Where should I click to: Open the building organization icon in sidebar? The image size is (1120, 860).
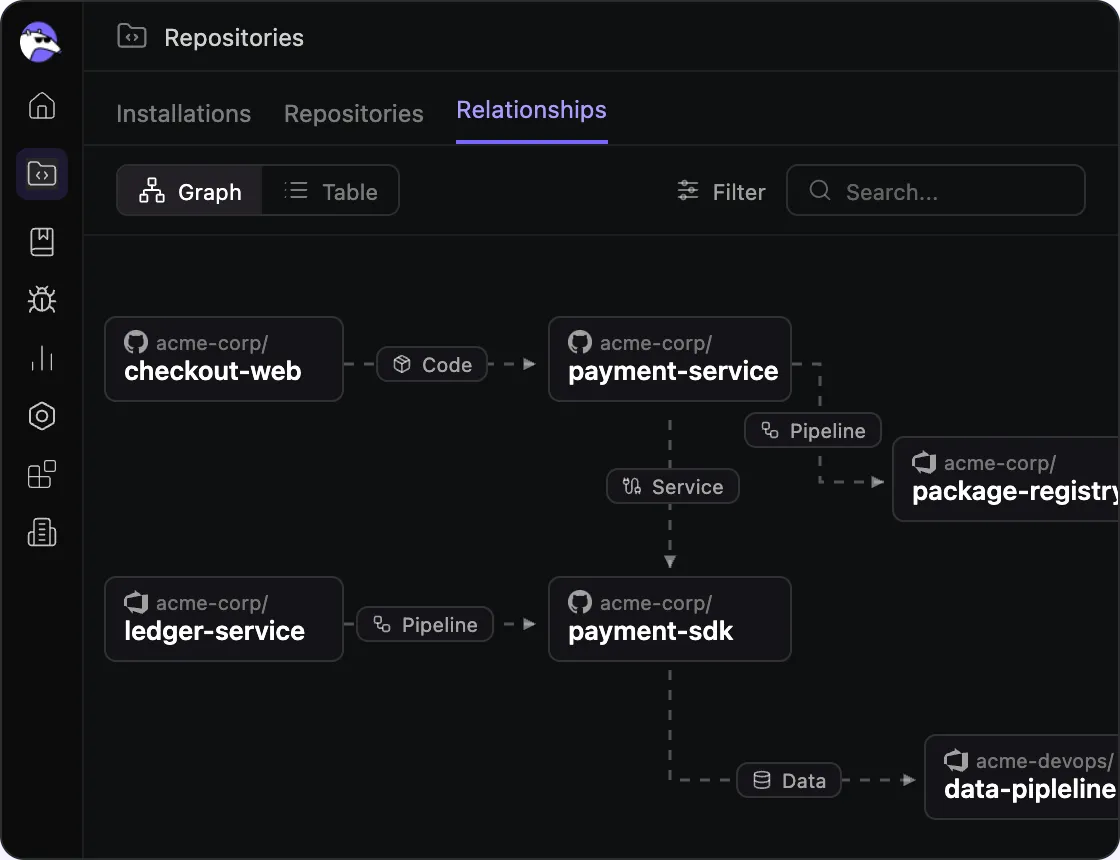coord(42,533)
